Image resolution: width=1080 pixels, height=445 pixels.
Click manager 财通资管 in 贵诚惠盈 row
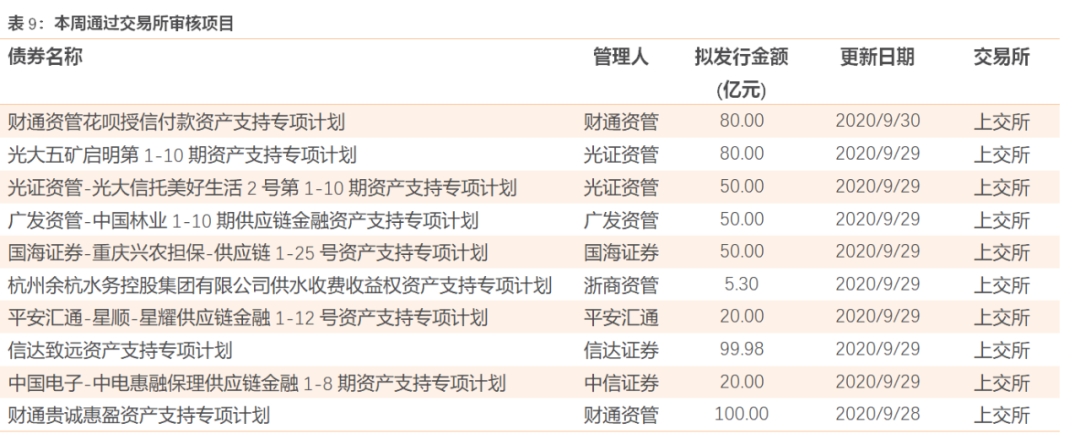click(x=621, y=415)
